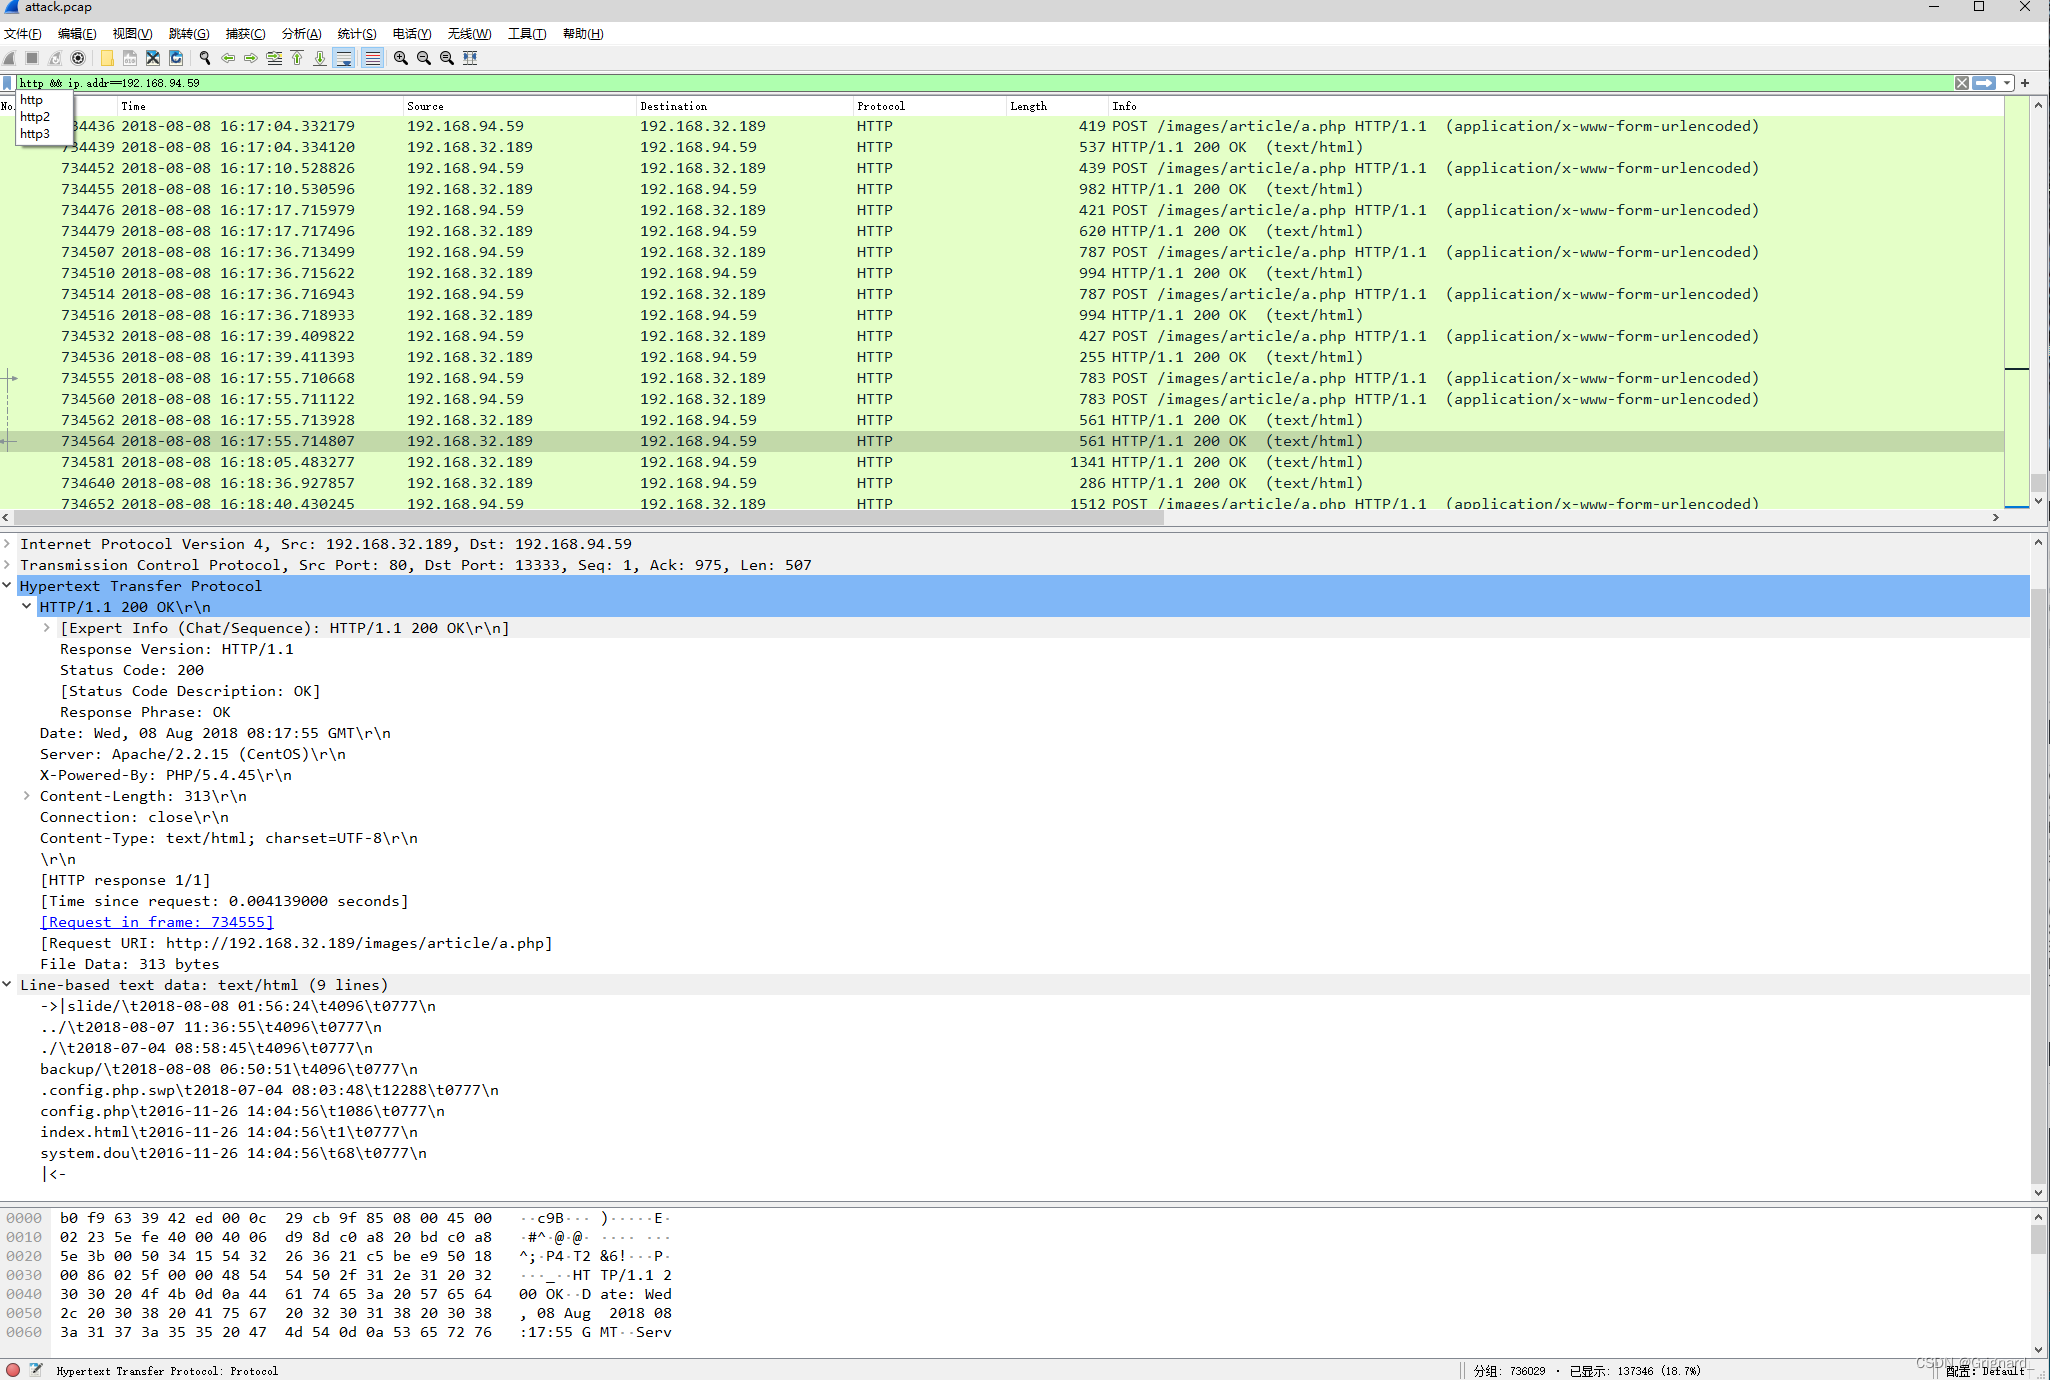2050x1380 pixels.
Task: Jump to first packet icon
Action: 297,58
